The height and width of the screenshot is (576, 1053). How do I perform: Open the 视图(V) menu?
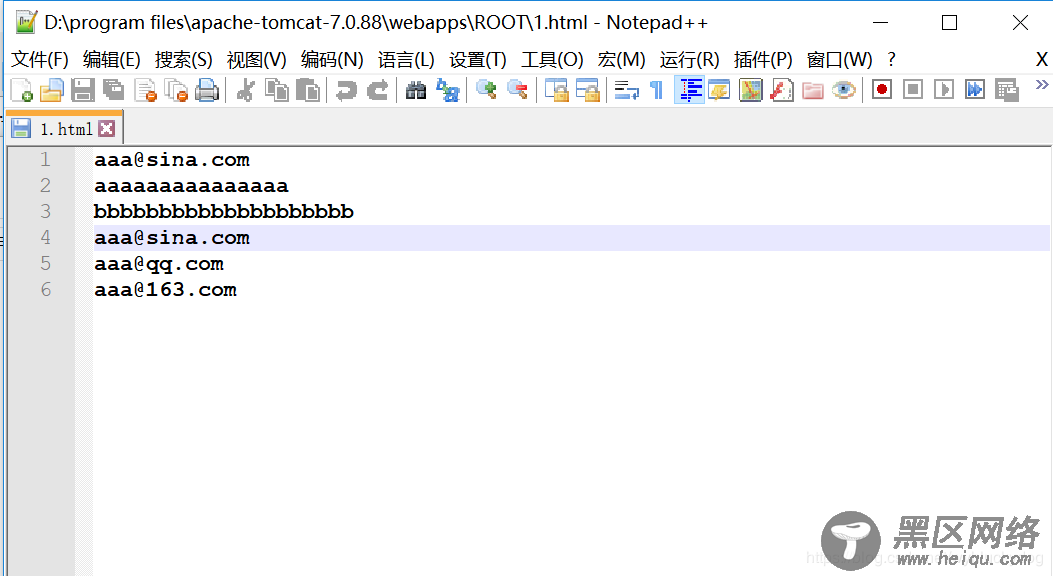coord(257,60)
